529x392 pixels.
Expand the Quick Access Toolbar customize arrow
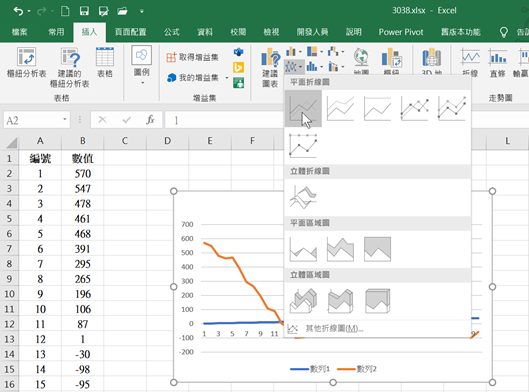[142, 11]
